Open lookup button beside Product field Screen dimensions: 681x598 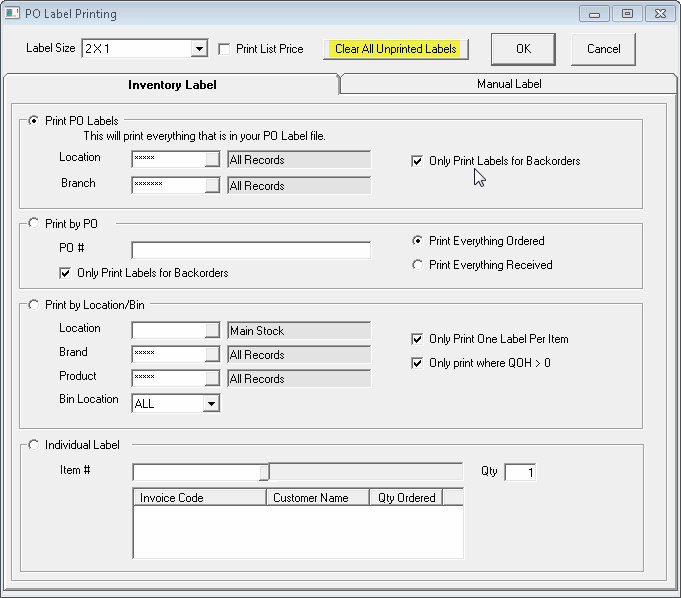(x=212, y=378)
